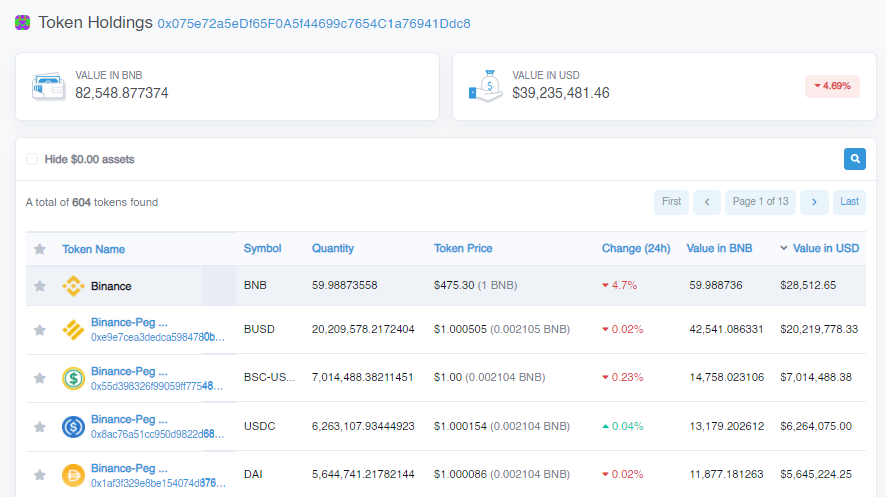886x497 pixels.
Task: Sort by Change (24h) column header
Action: [x=636, y=248]
